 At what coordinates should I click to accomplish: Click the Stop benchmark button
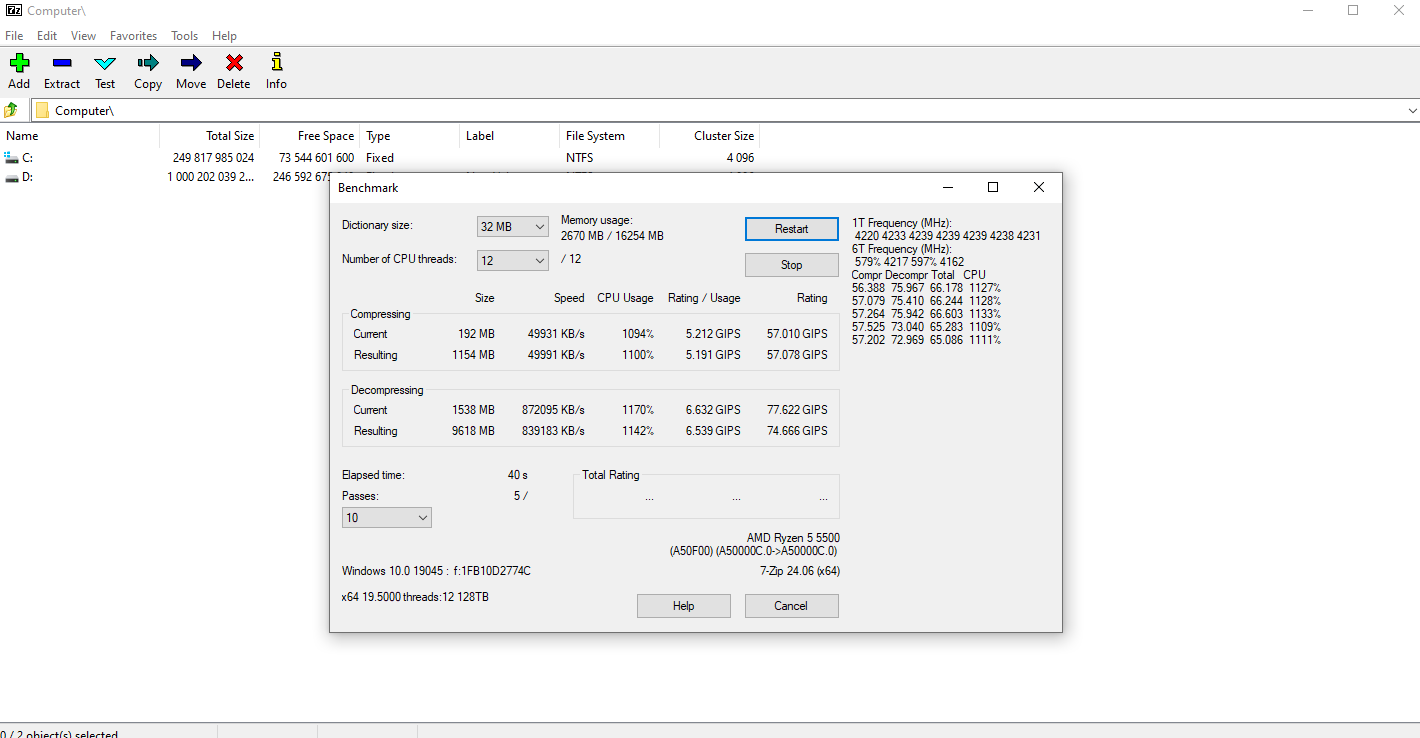click(x=792, y=265)
